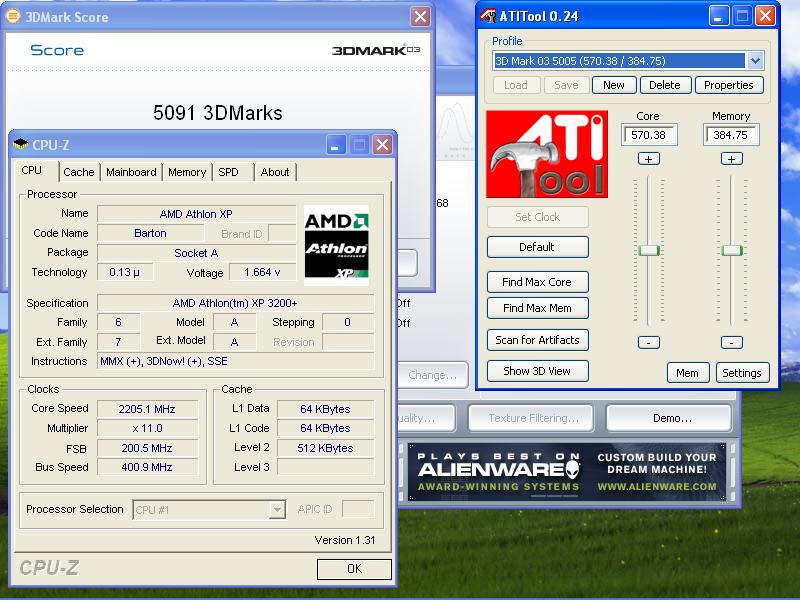Switch to the Memory tab in CPU-Z
Image resolution: width=800 pixels, height=600 pixels.
coord(187,172)
